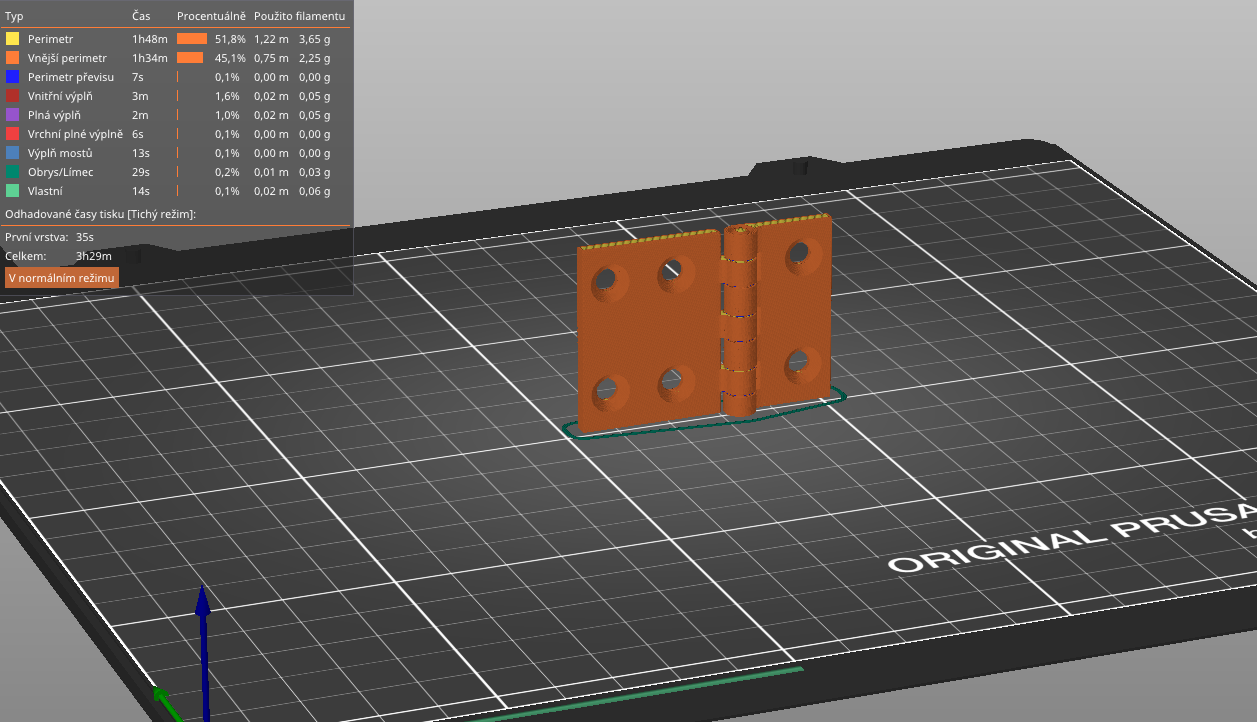Toggle the 'Vnitřní výplň' feature label
This screenshot has height=722, width=1257.
coord(60,95)
